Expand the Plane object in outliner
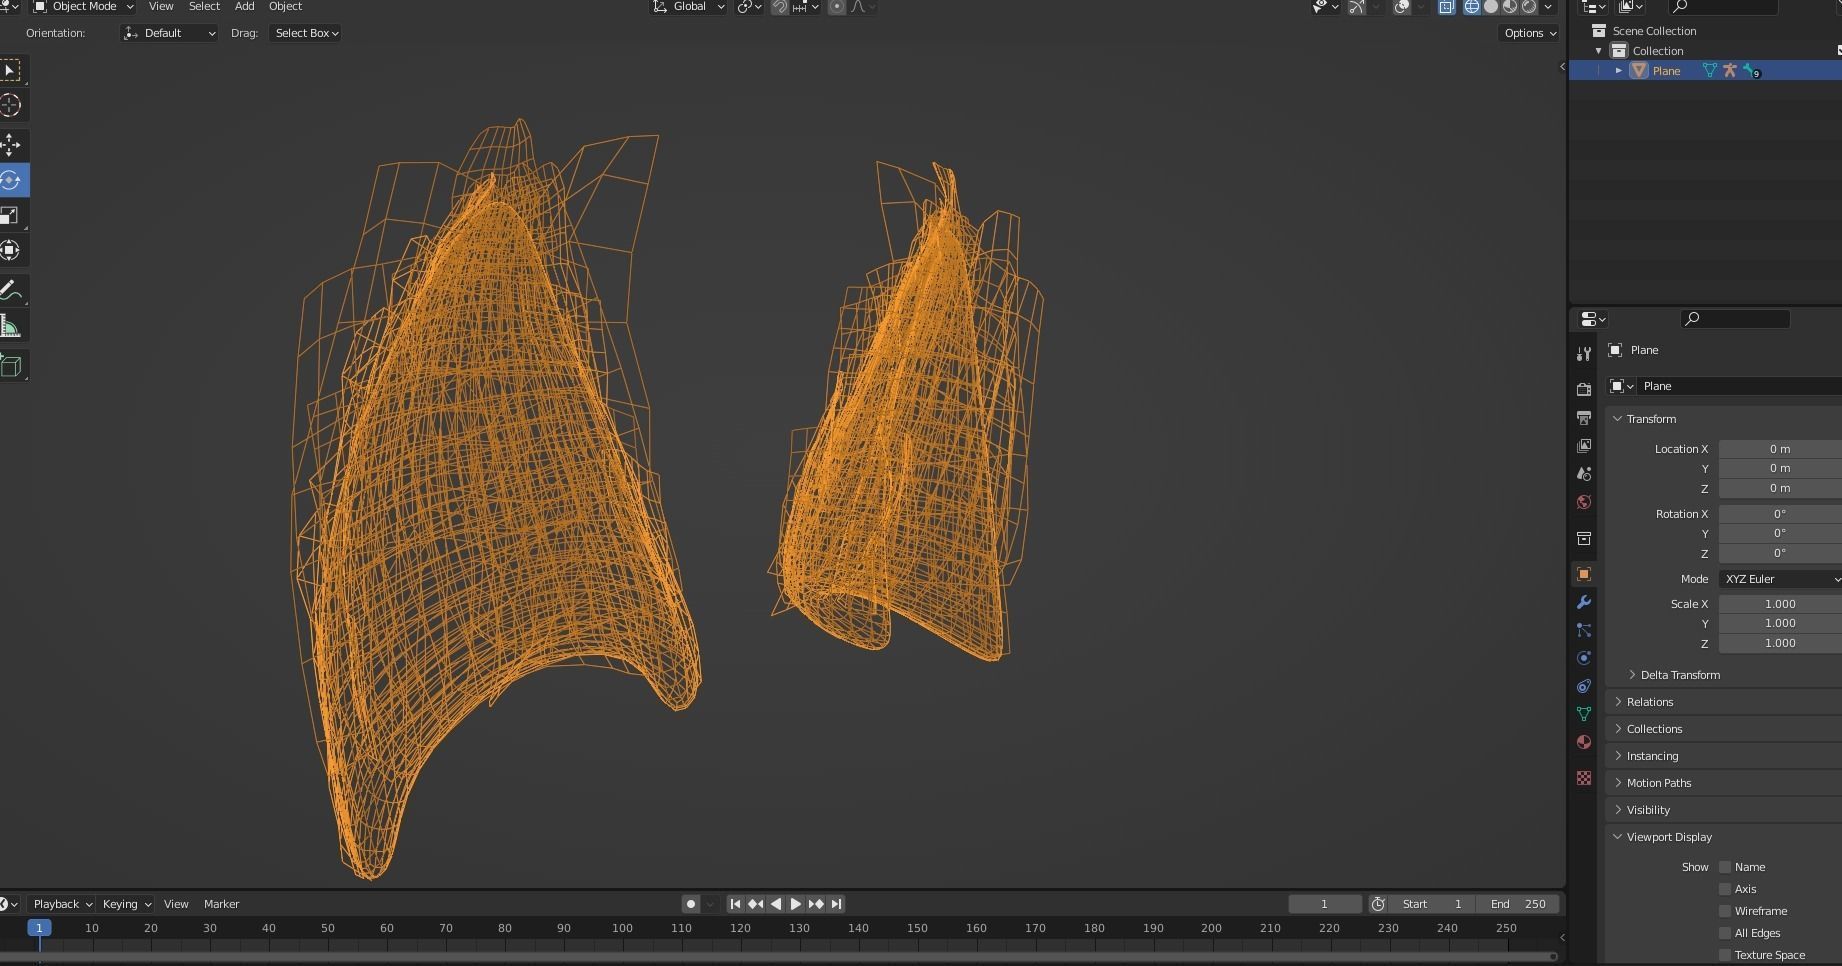 pyautogui.click(x=1618, y=70)
